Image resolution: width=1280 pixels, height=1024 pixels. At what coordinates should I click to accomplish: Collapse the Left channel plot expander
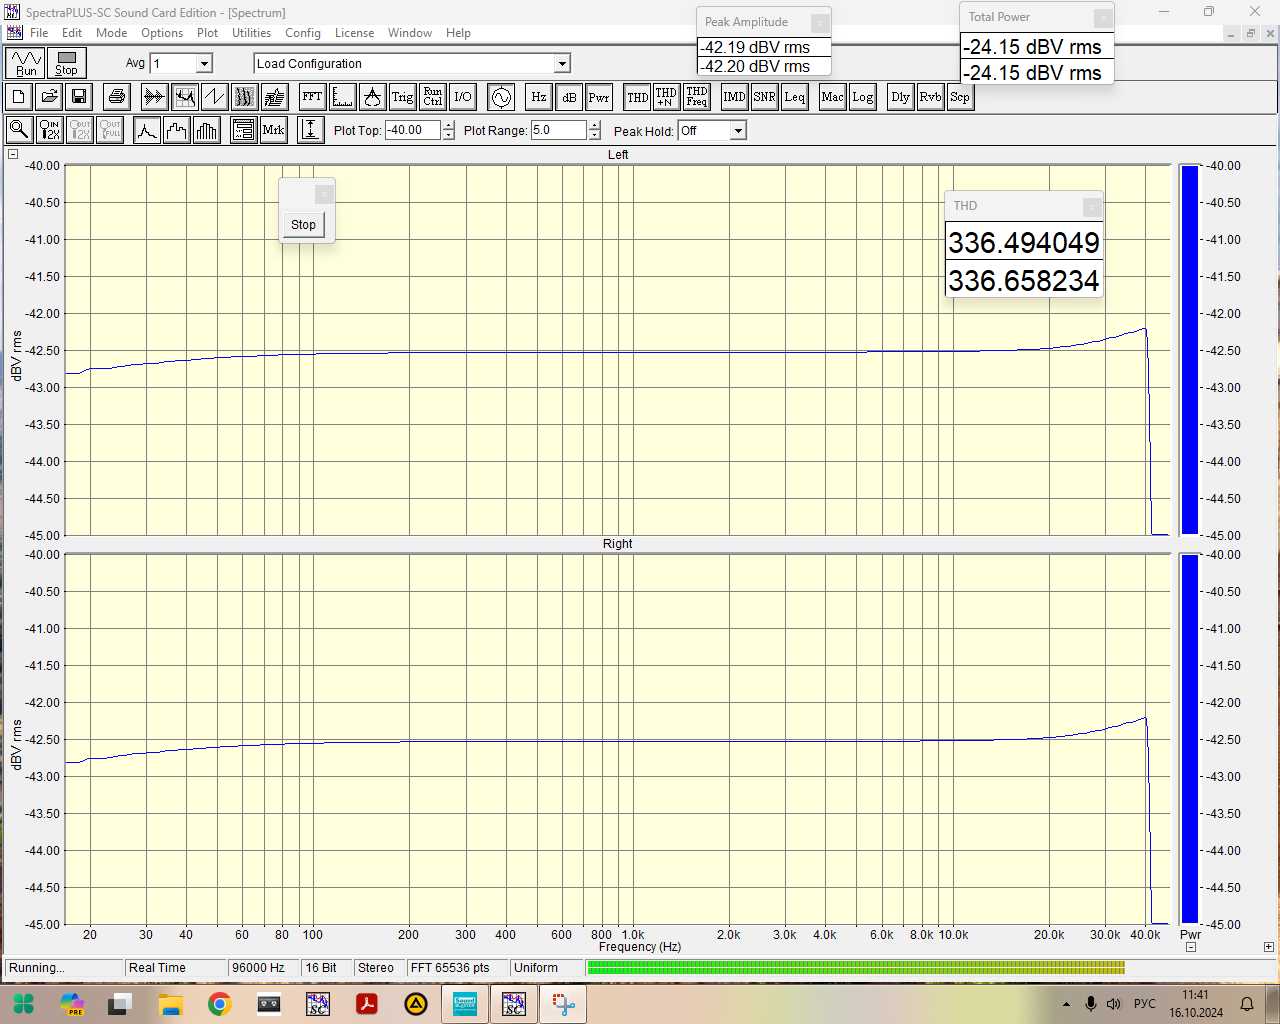pyautogui.click(x=13, y=154)
